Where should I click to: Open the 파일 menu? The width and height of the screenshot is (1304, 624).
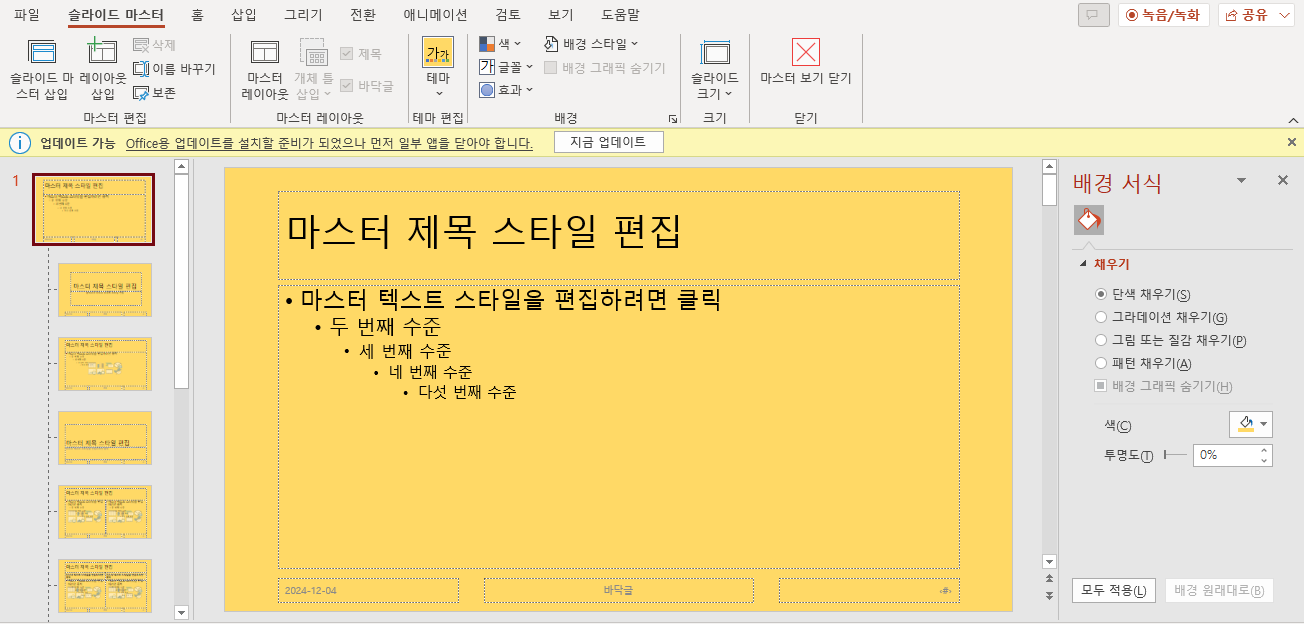(x=27, y=15)
